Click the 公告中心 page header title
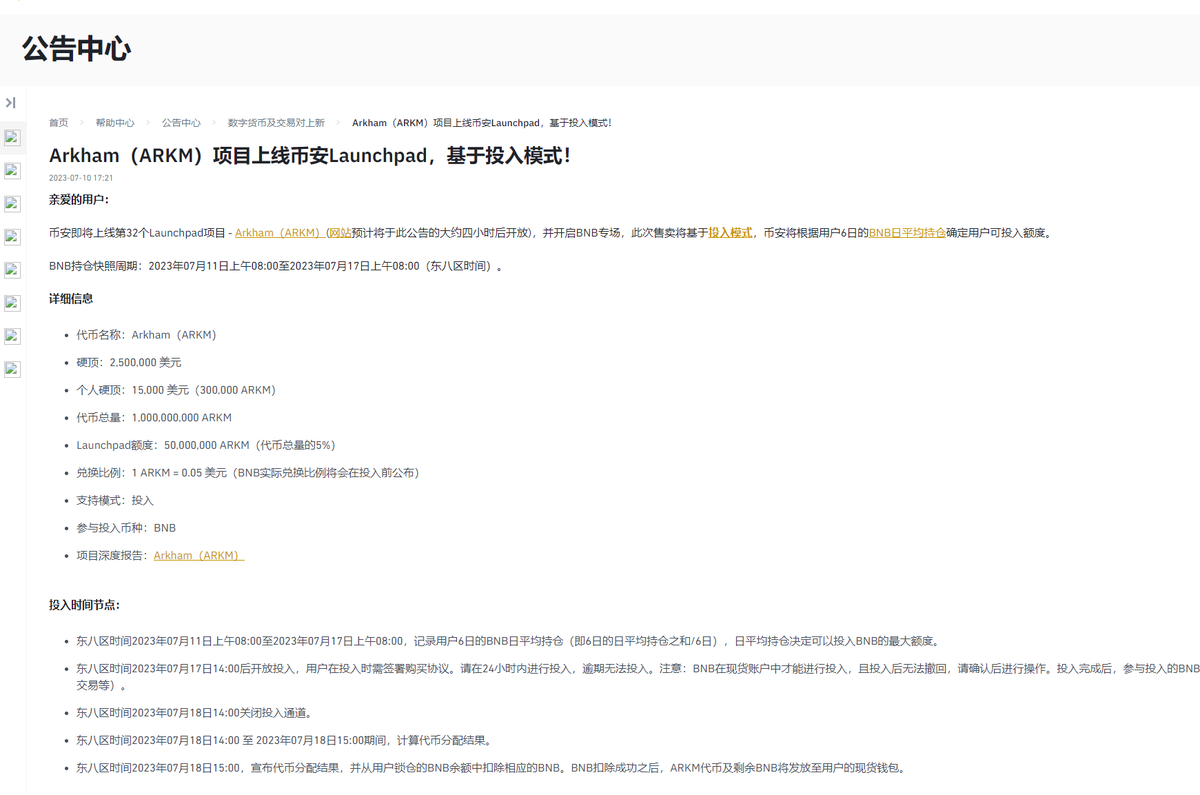The image size is (1200, 795). (76, 49)
